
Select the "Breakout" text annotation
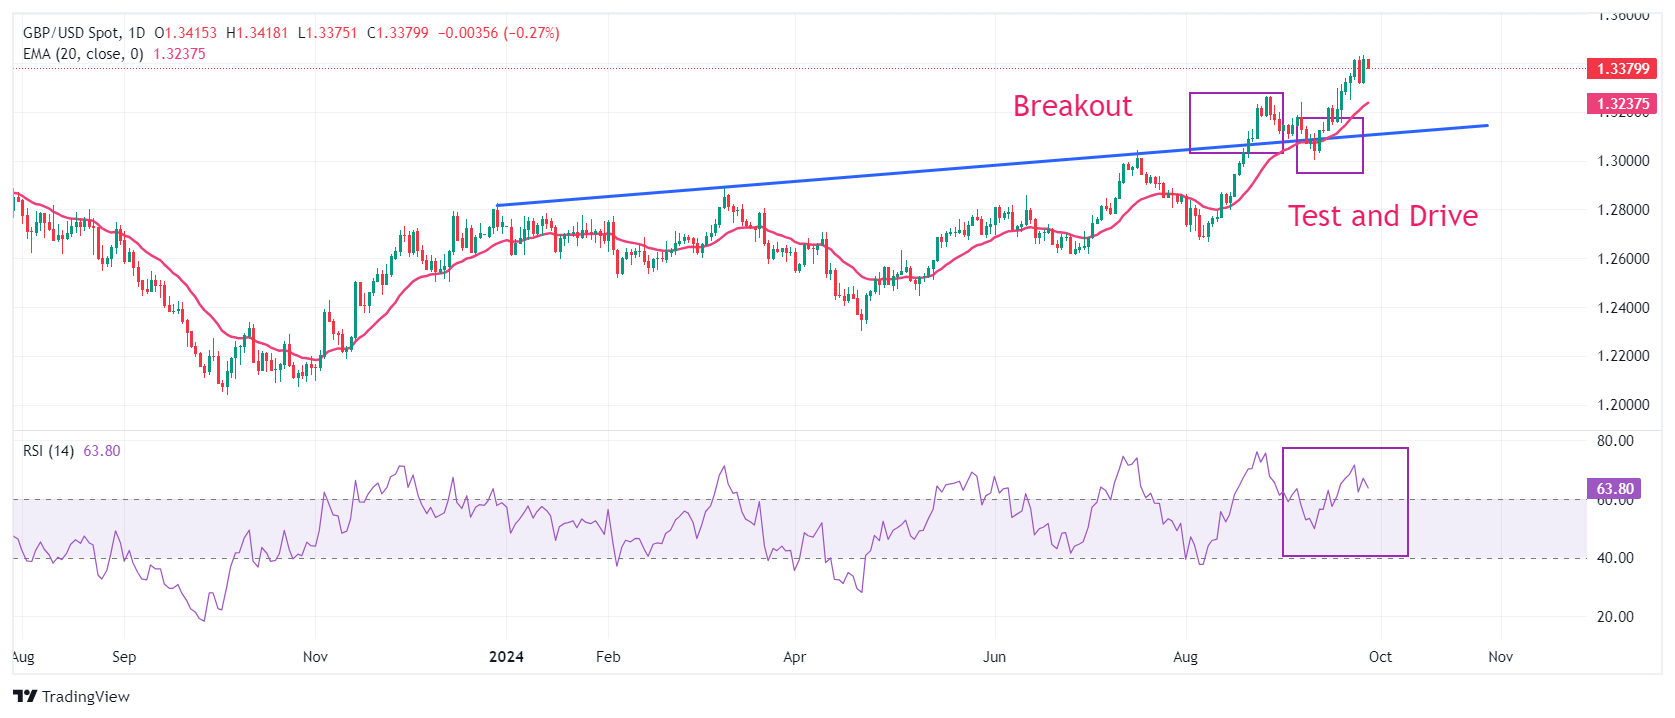click(x=1072, y=106)
